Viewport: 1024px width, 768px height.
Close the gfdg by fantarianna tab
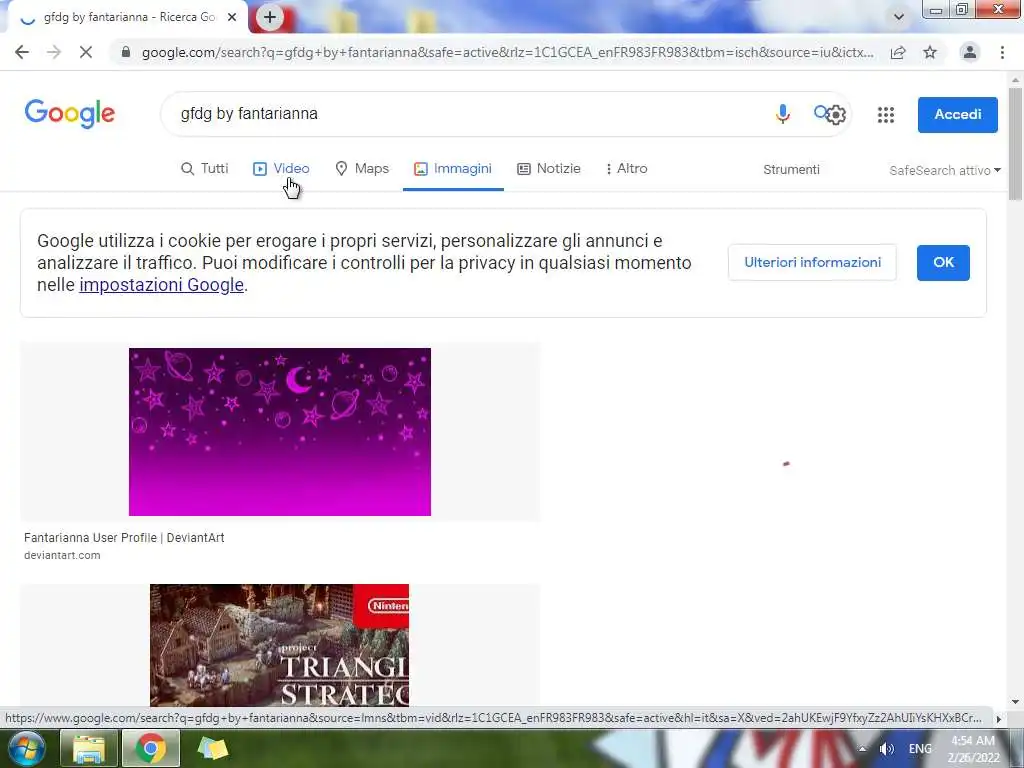232,18
